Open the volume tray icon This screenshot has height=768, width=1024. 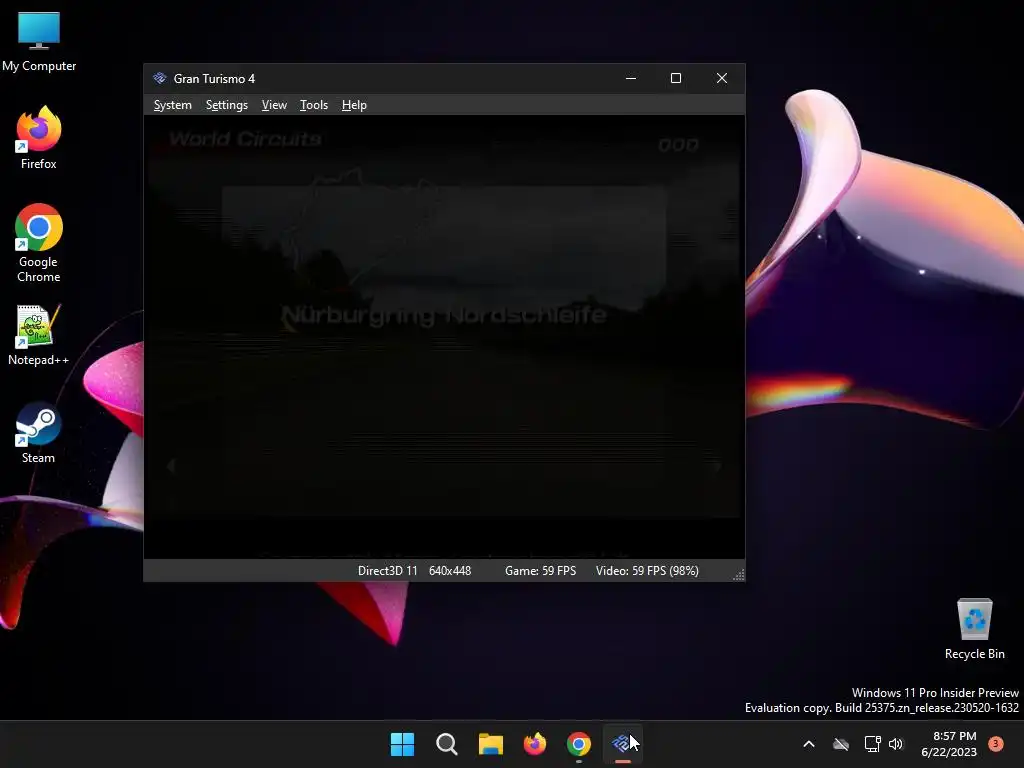click(x=896, y=744)
